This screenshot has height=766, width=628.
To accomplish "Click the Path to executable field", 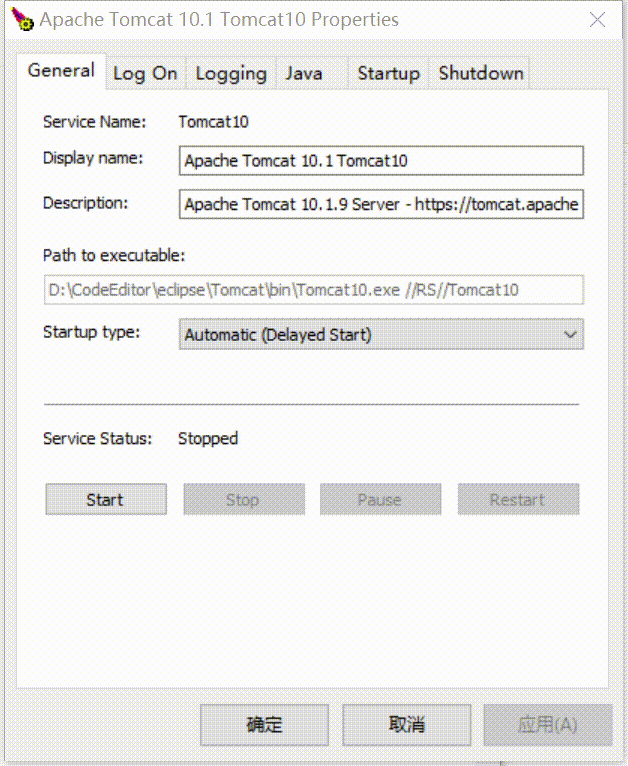I will 314,290.
